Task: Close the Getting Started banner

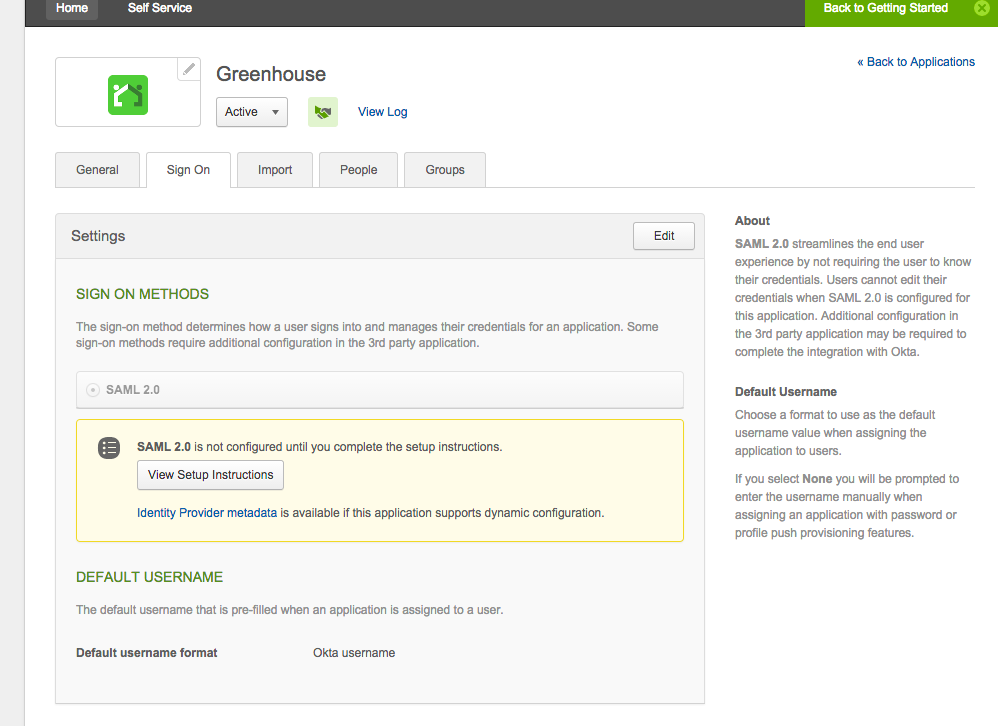Action: (x=982, y=8)
